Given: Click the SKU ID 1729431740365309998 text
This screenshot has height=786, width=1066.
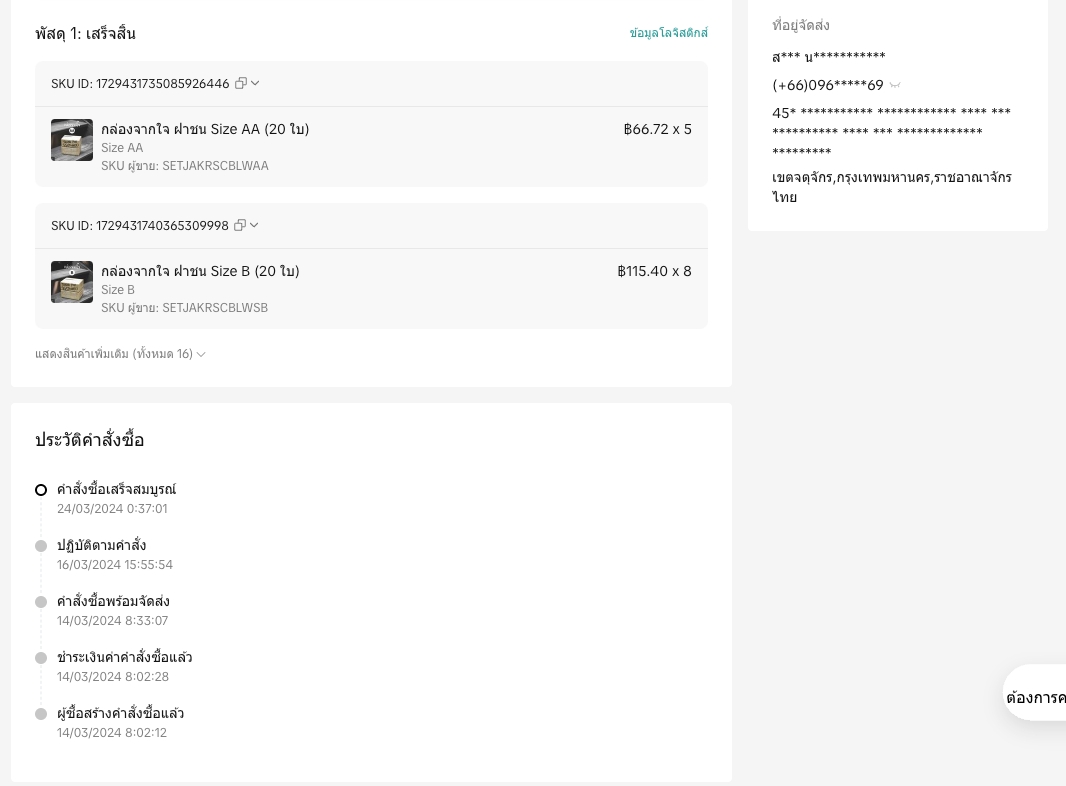Looking at the screenshot, I should click(140, 226).
